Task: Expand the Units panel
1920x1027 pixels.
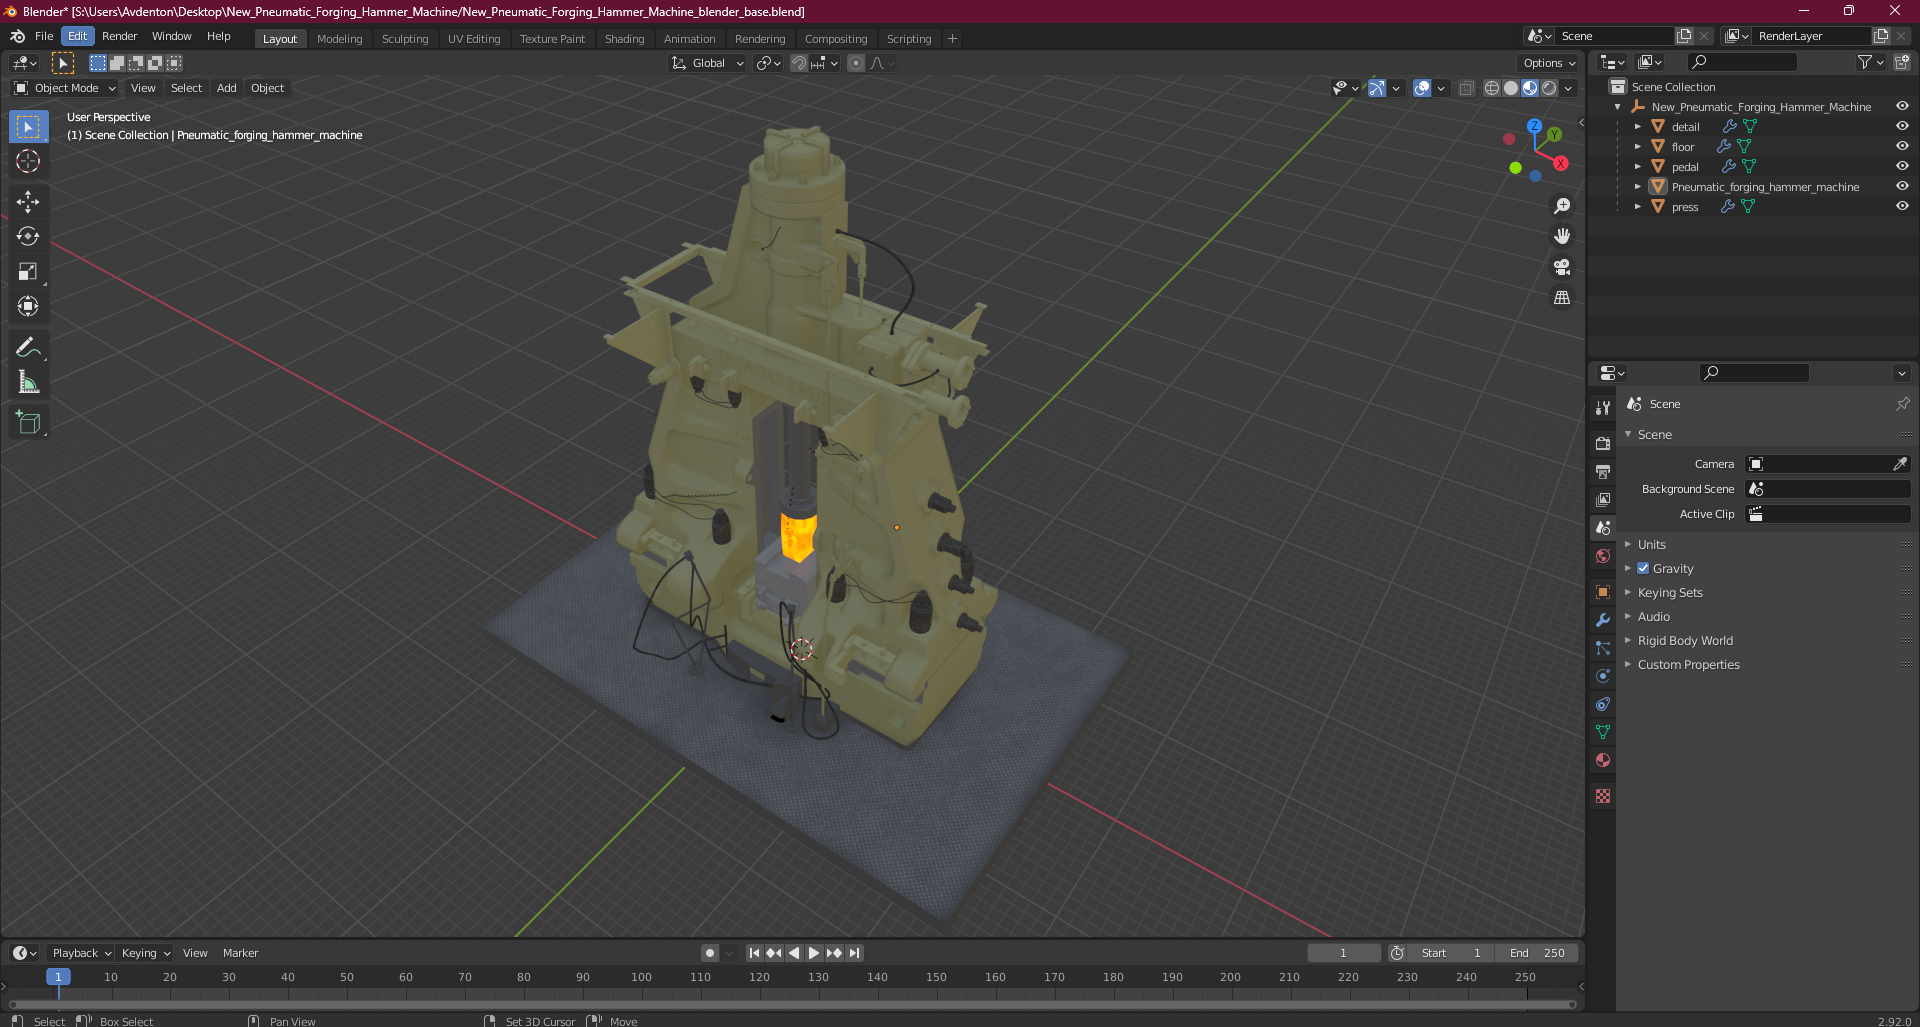Action: [x=1651, y=545]
